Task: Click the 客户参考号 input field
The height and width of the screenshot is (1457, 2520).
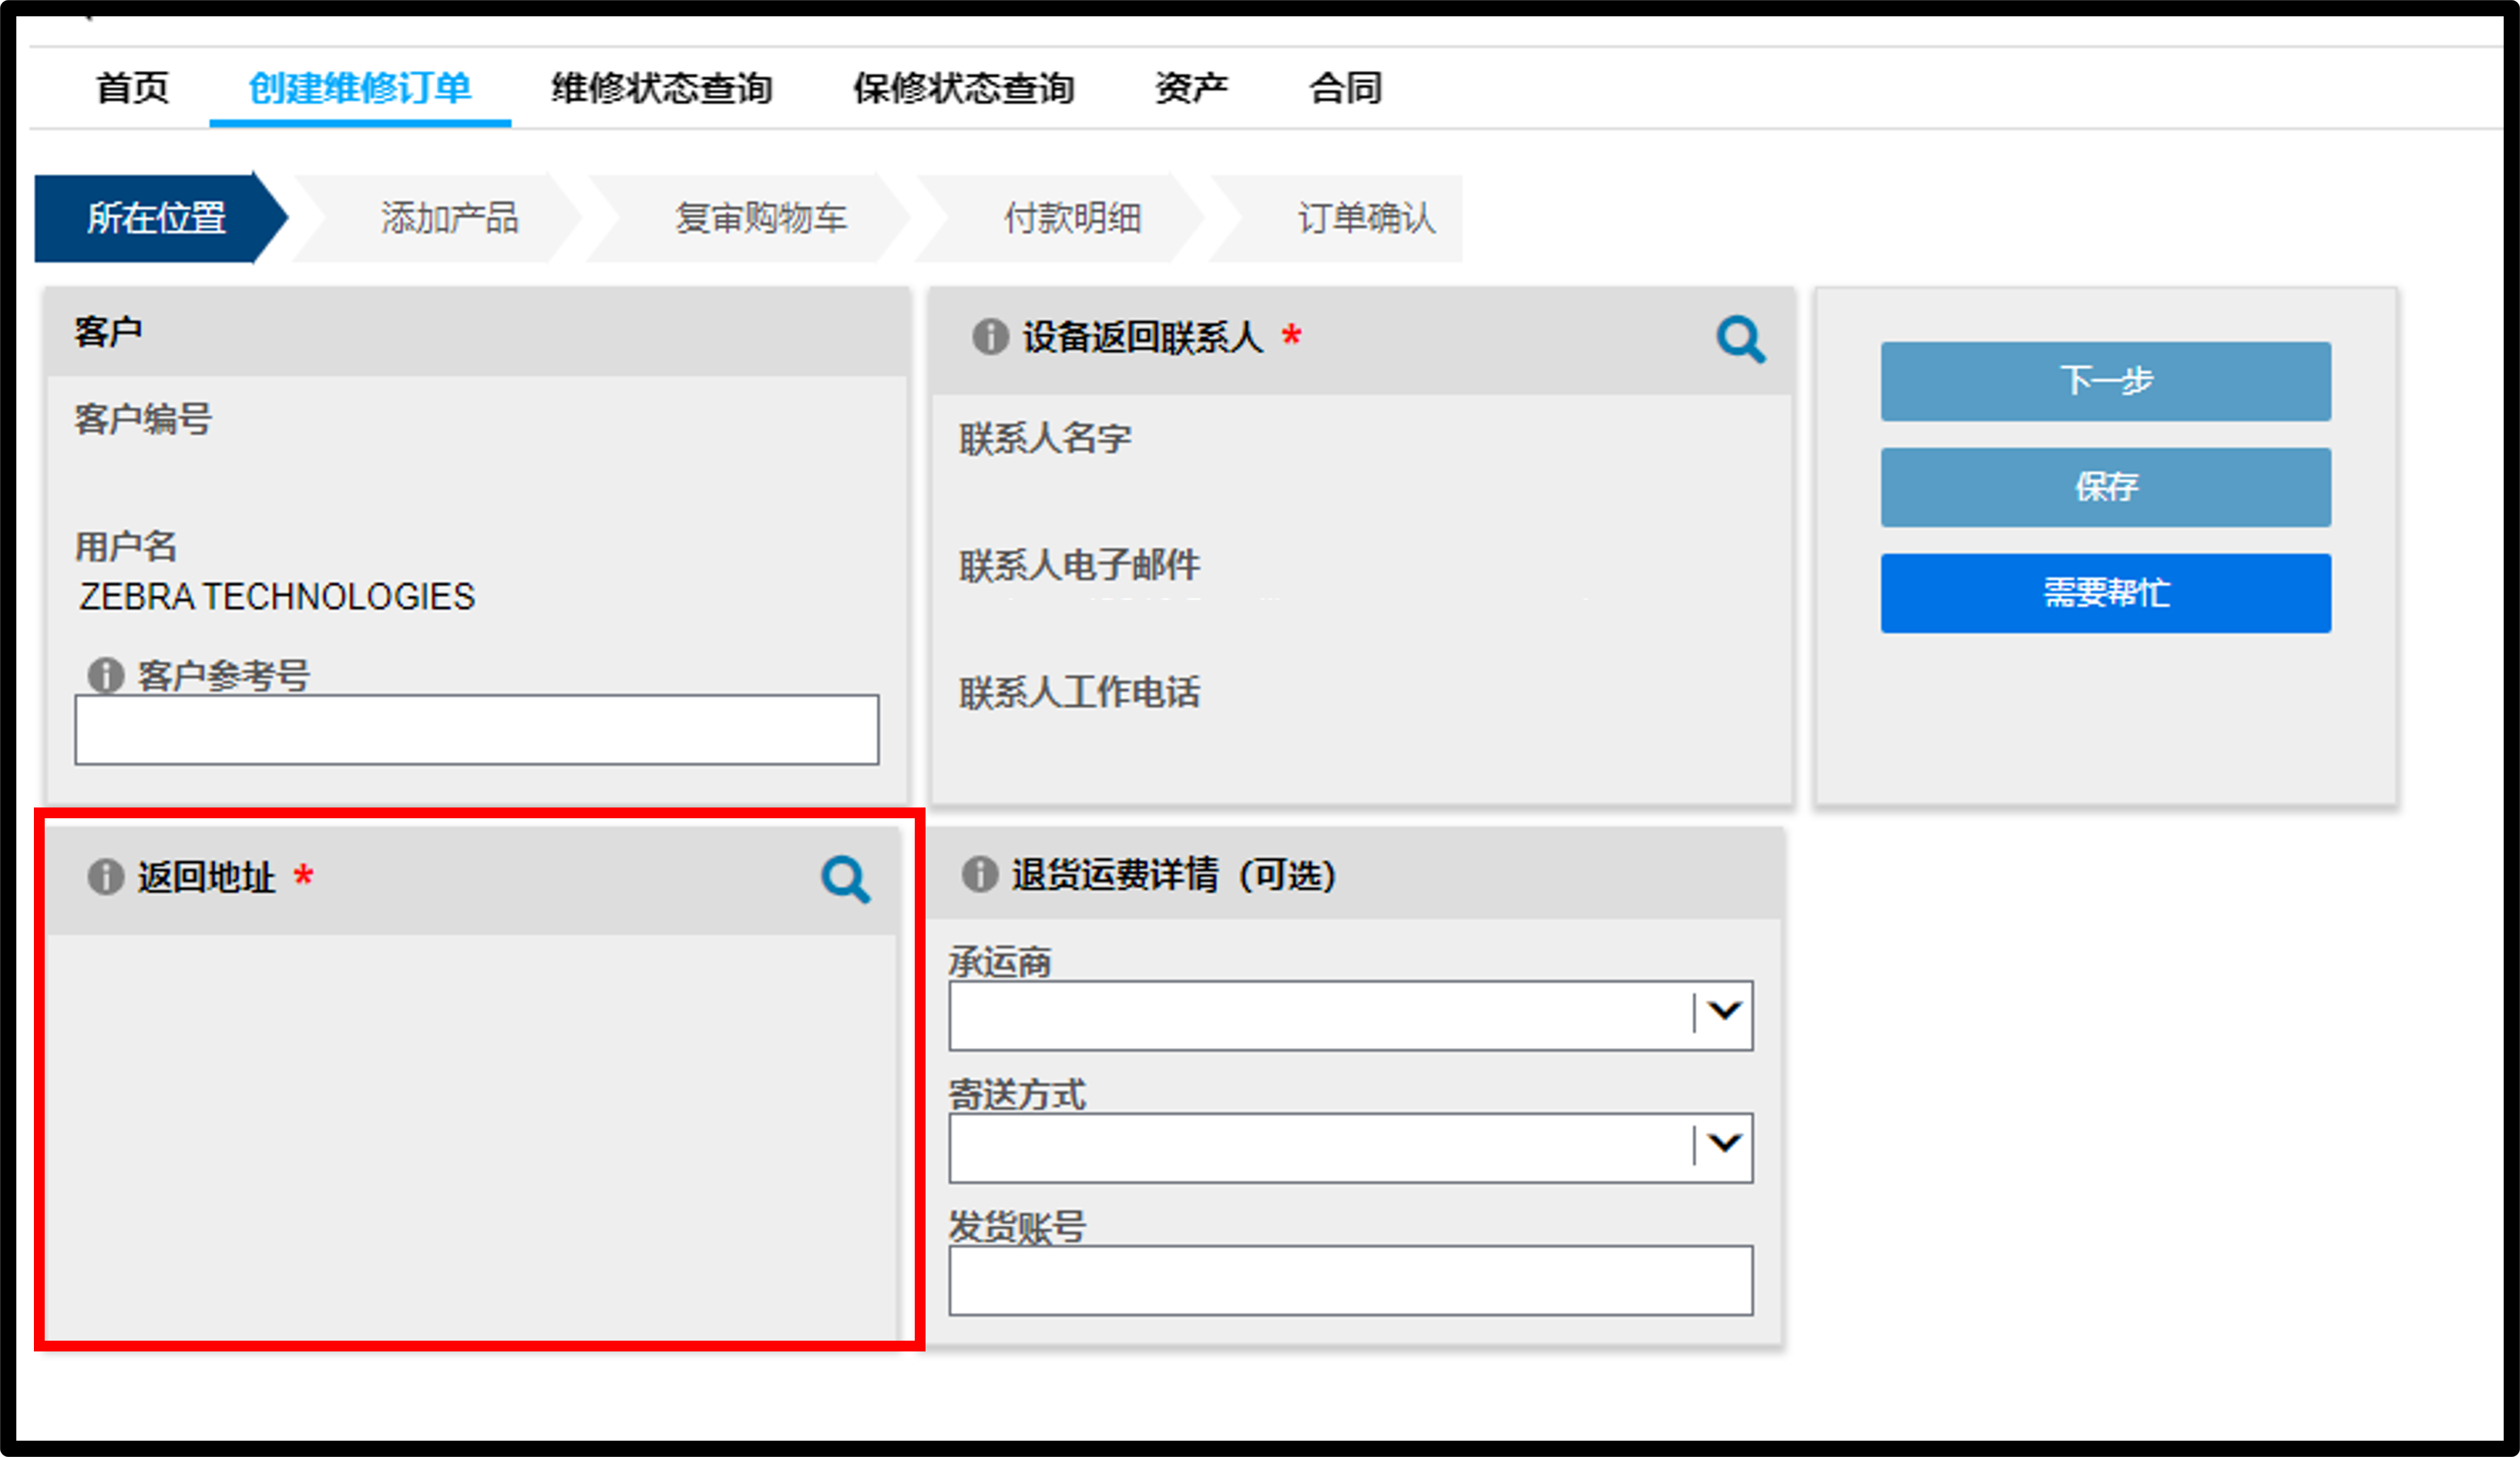Action: click(477, 730)
